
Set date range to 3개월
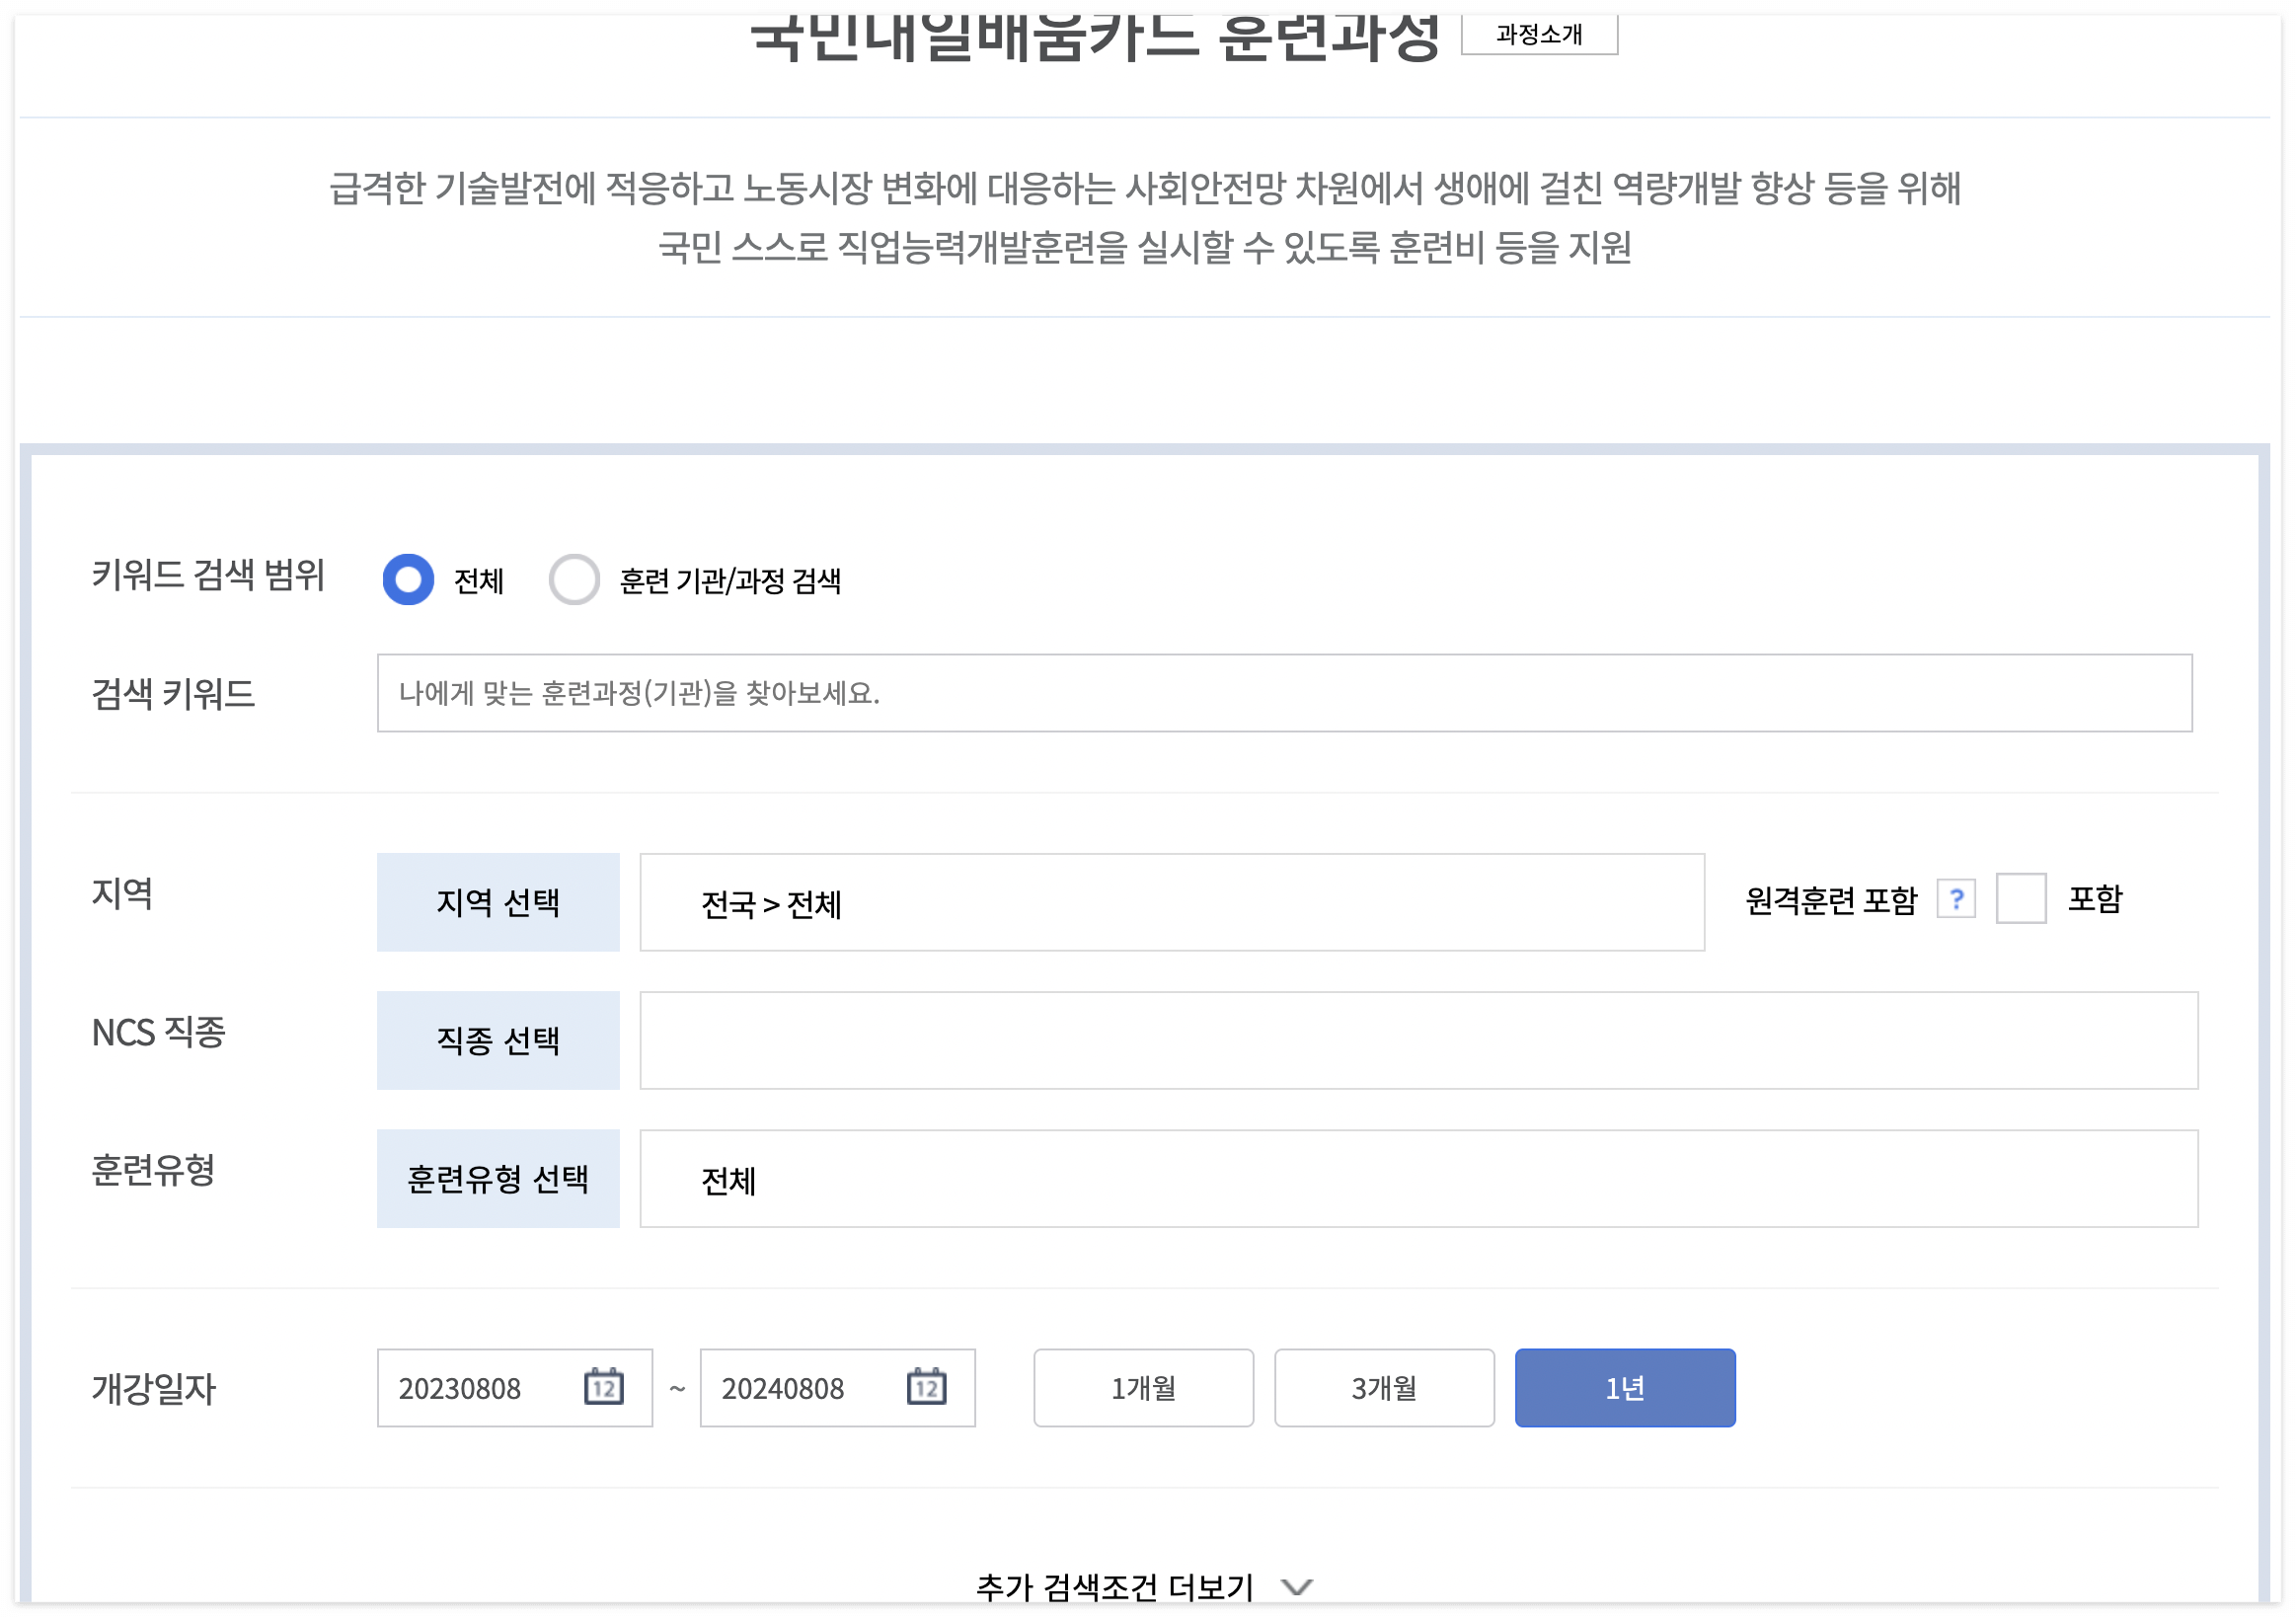(1384, 1388)
